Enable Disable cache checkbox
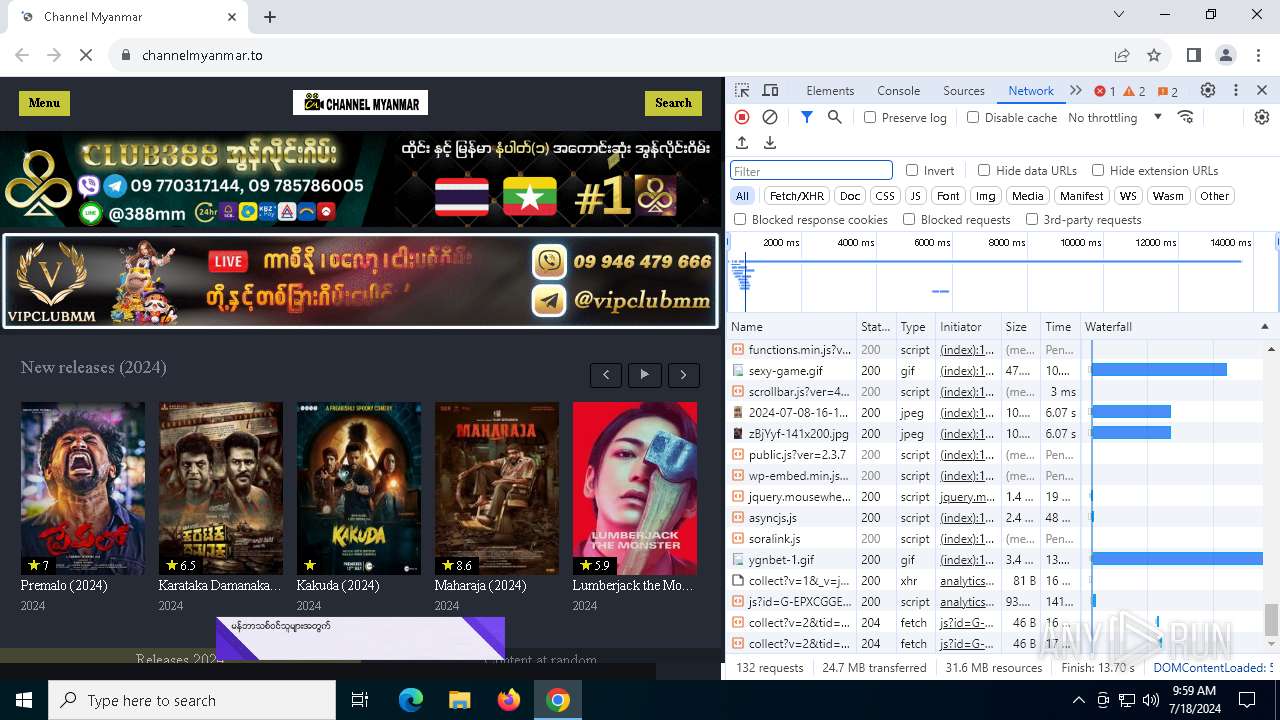The image size is (1280, 720). 973,117
